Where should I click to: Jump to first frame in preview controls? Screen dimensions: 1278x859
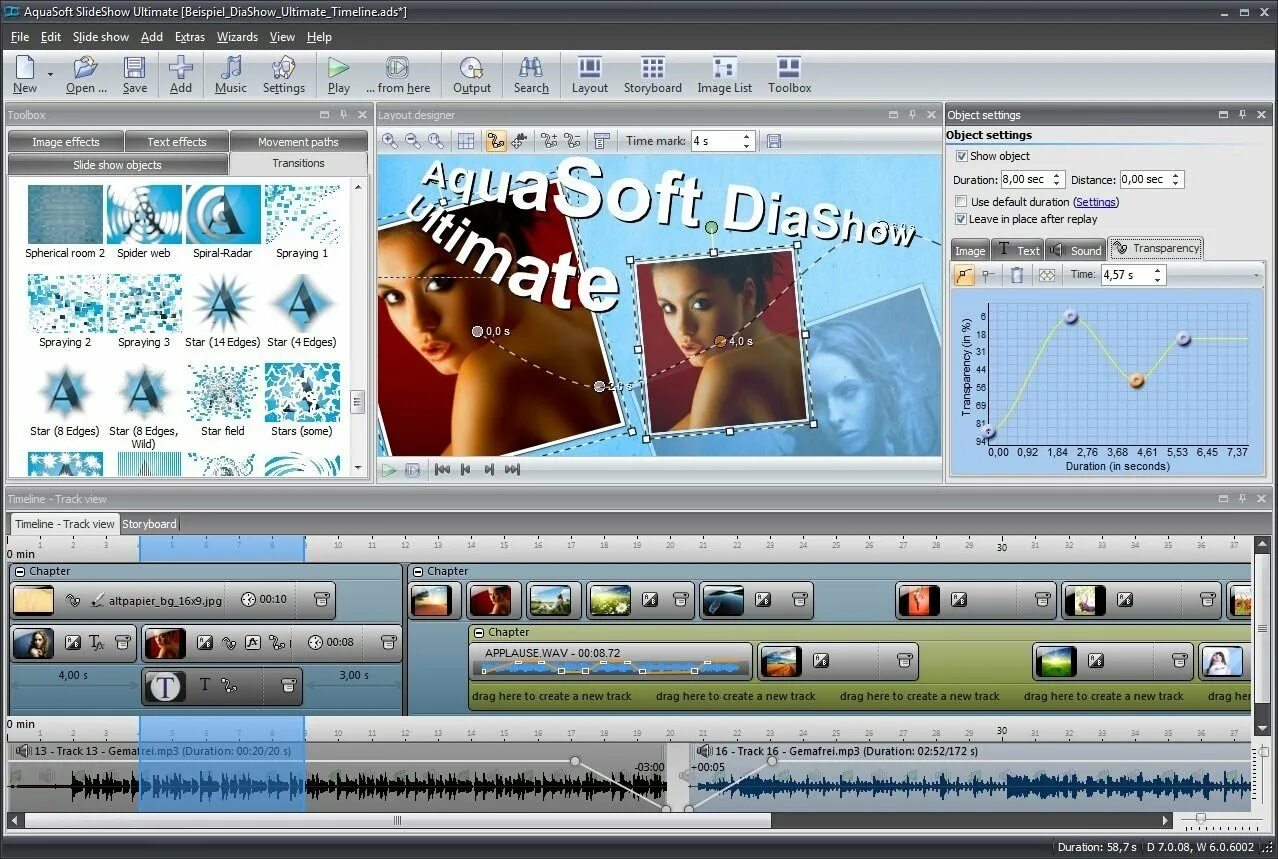(x=442, y=469)
